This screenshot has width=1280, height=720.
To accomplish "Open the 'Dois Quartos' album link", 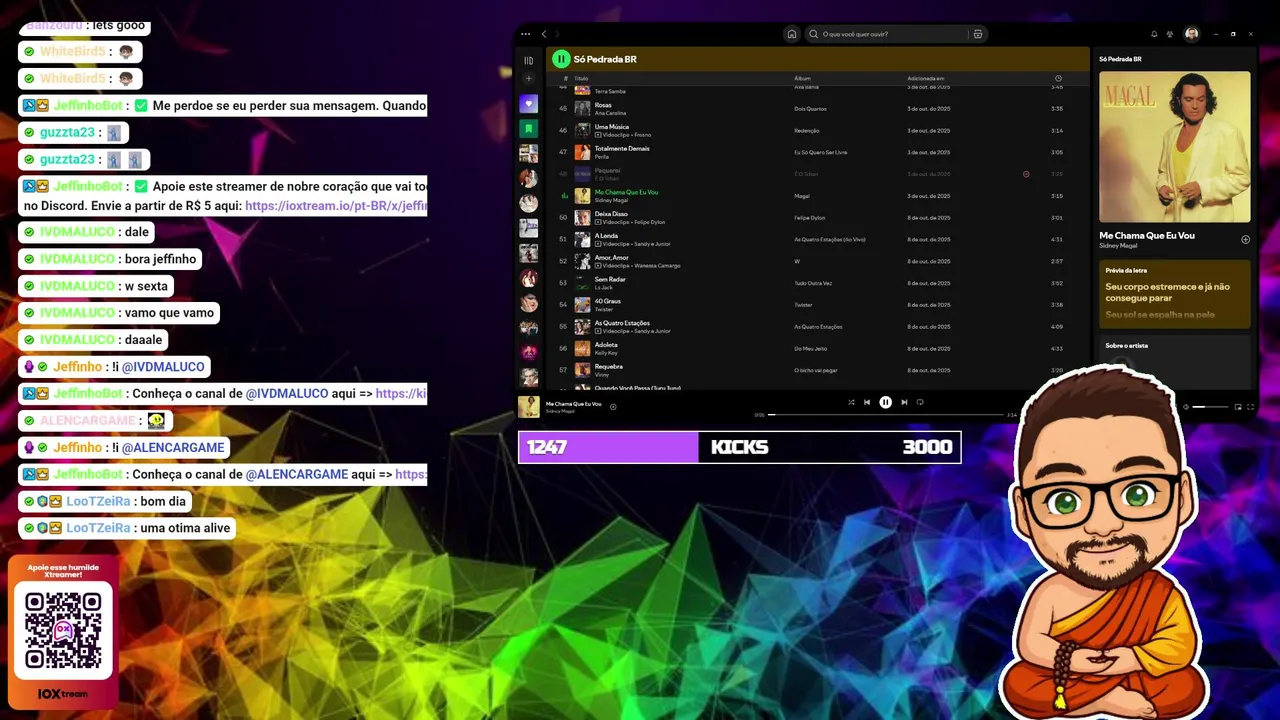I will [810, 109].
